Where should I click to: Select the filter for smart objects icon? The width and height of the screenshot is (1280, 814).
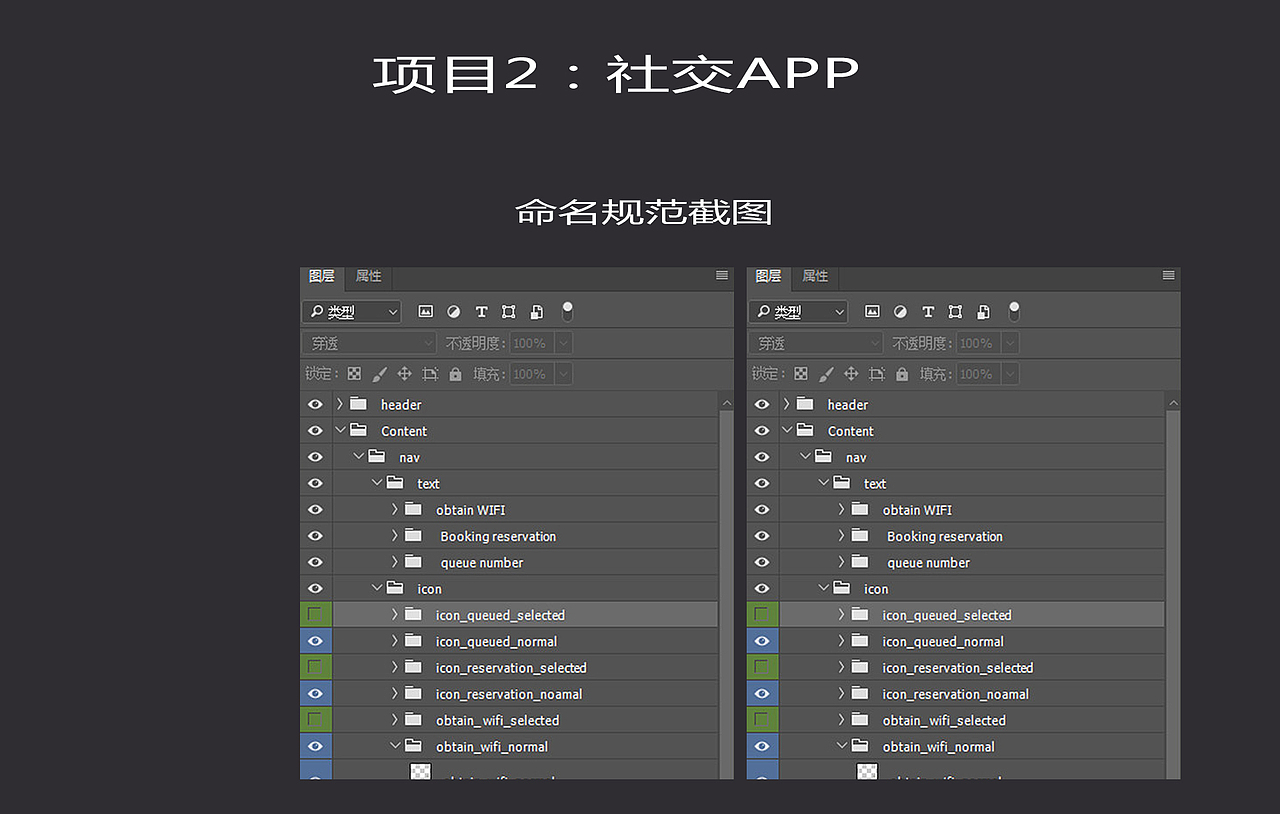(x=537, y=311)
